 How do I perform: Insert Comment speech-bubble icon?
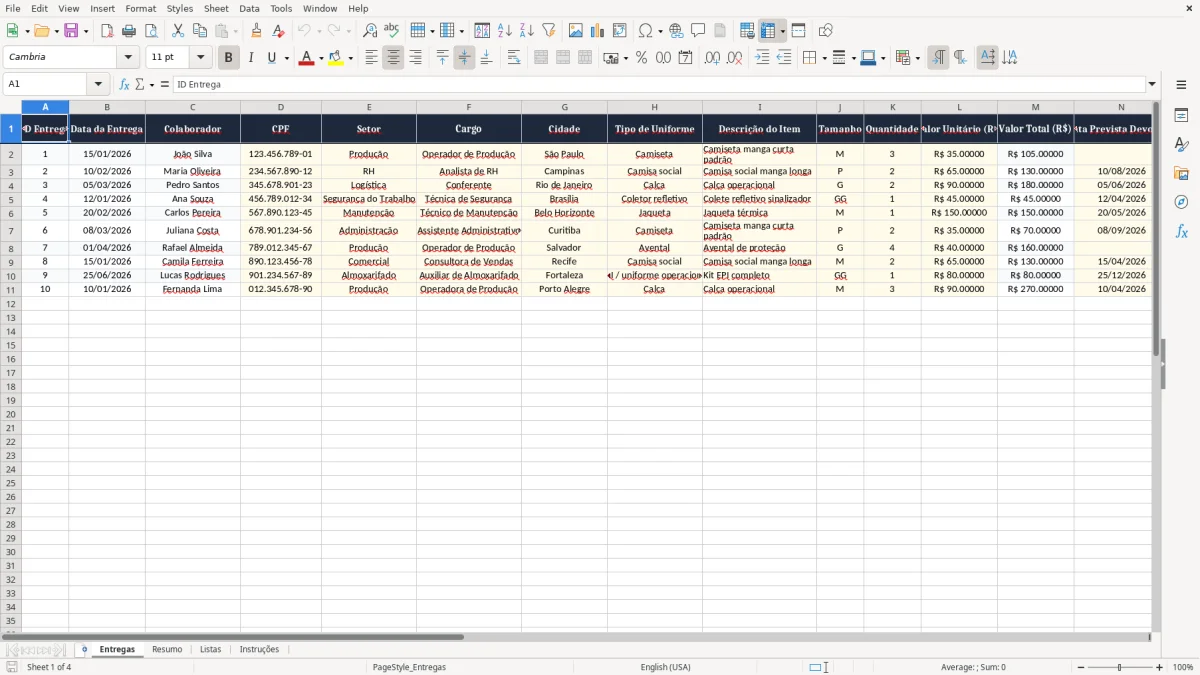[x=698, y=31]
